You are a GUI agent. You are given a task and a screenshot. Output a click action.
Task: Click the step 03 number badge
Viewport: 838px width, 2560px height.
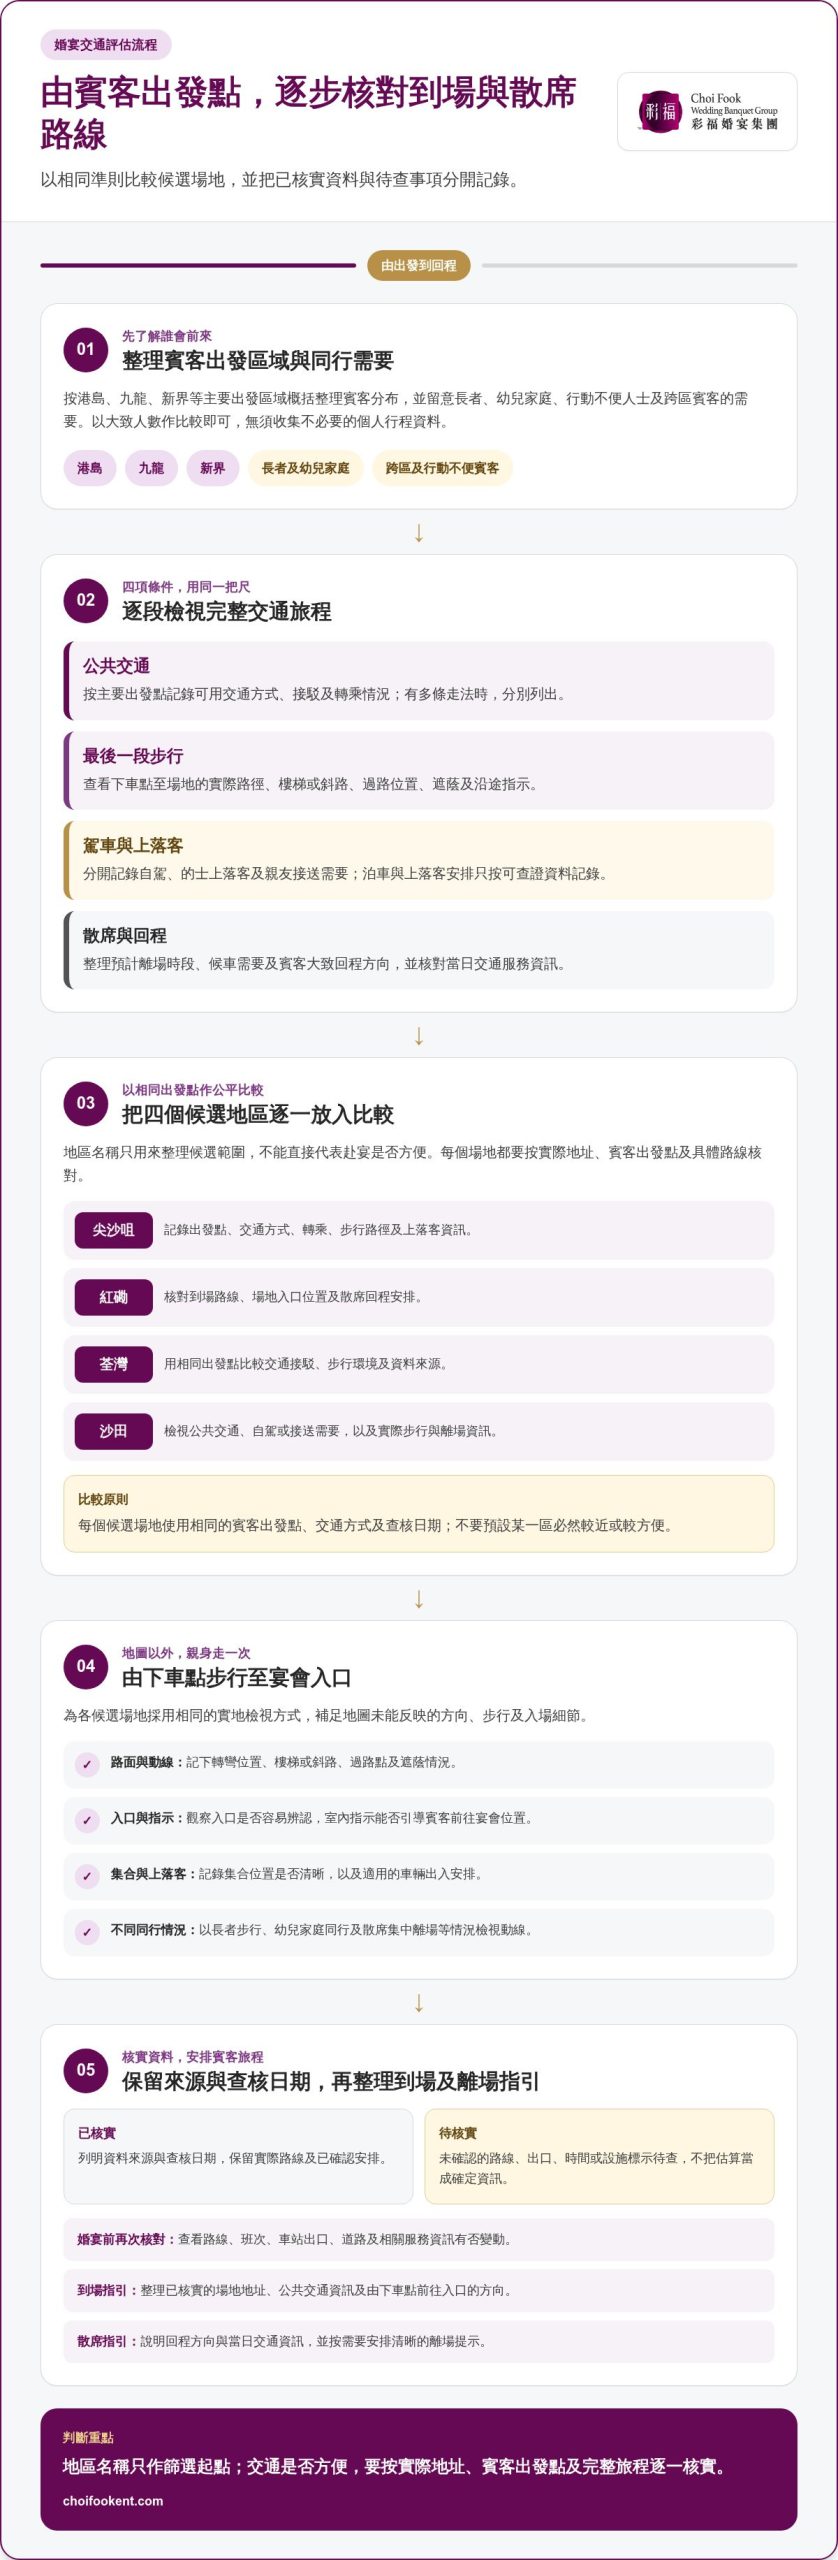pyautogui.click(x=85, y=1103)
